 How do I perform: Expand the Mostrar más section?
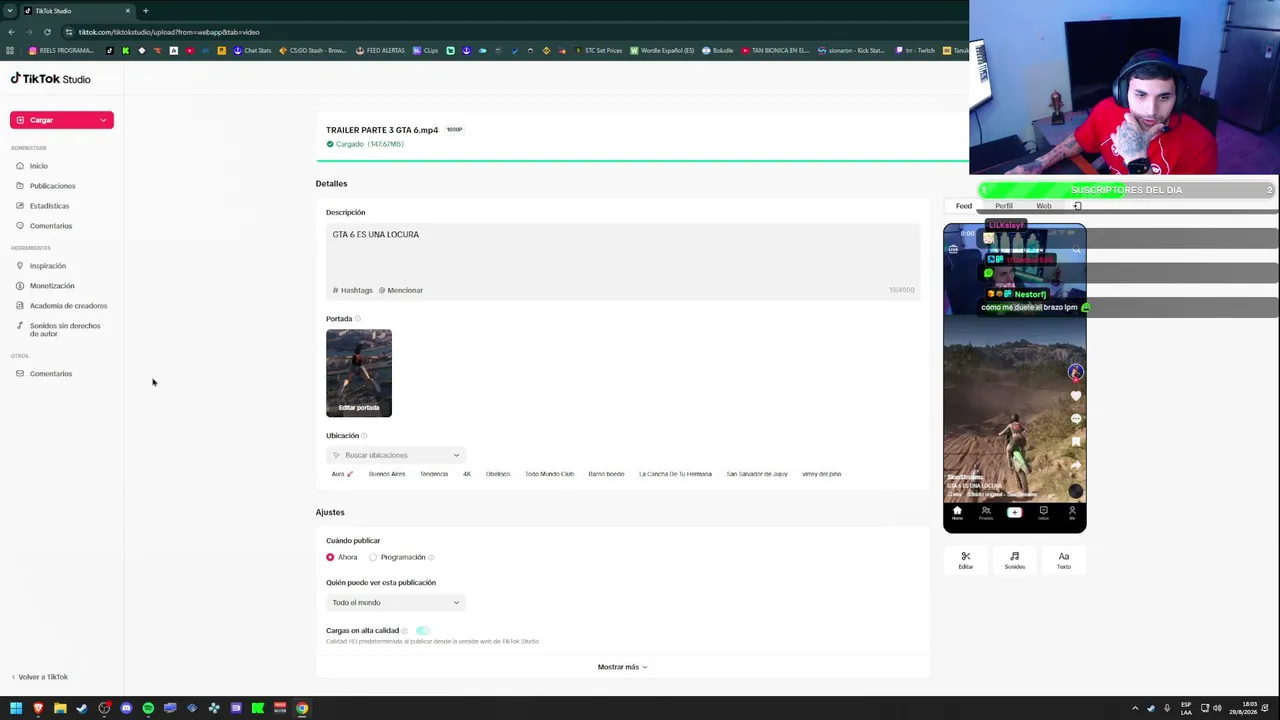[622, 667]
